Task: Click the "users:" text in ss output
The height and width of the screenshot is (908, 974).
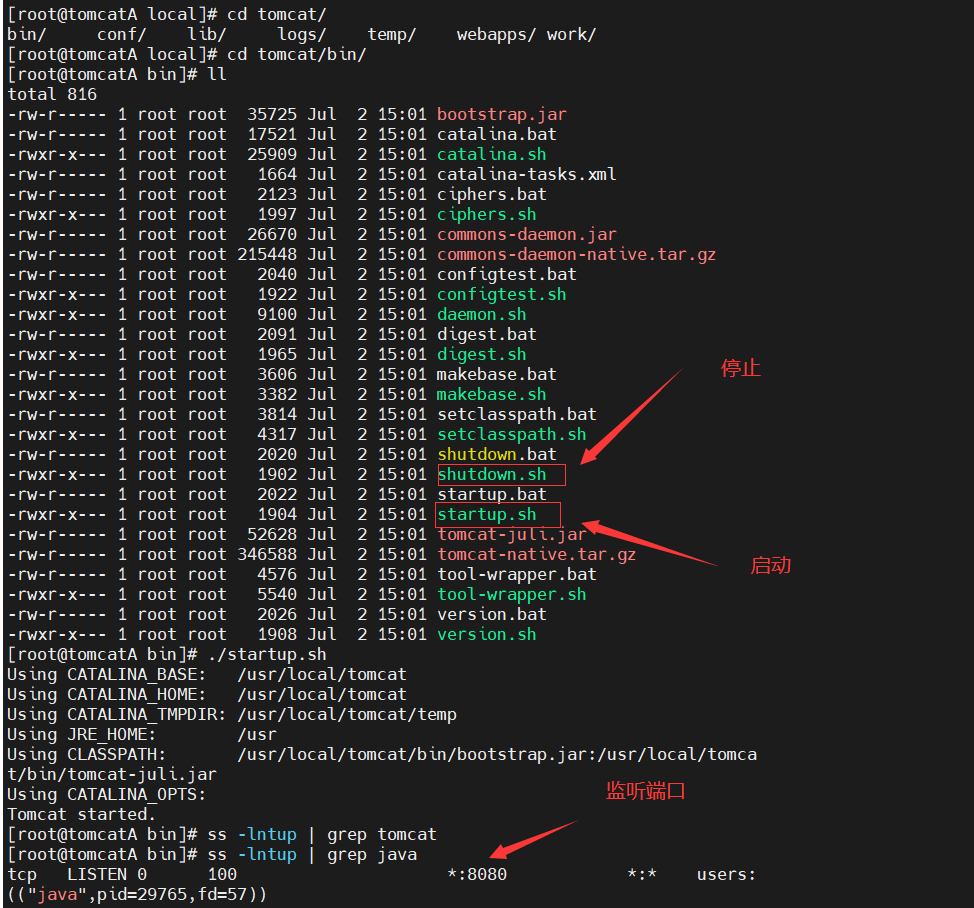Action: coord(726,874)
